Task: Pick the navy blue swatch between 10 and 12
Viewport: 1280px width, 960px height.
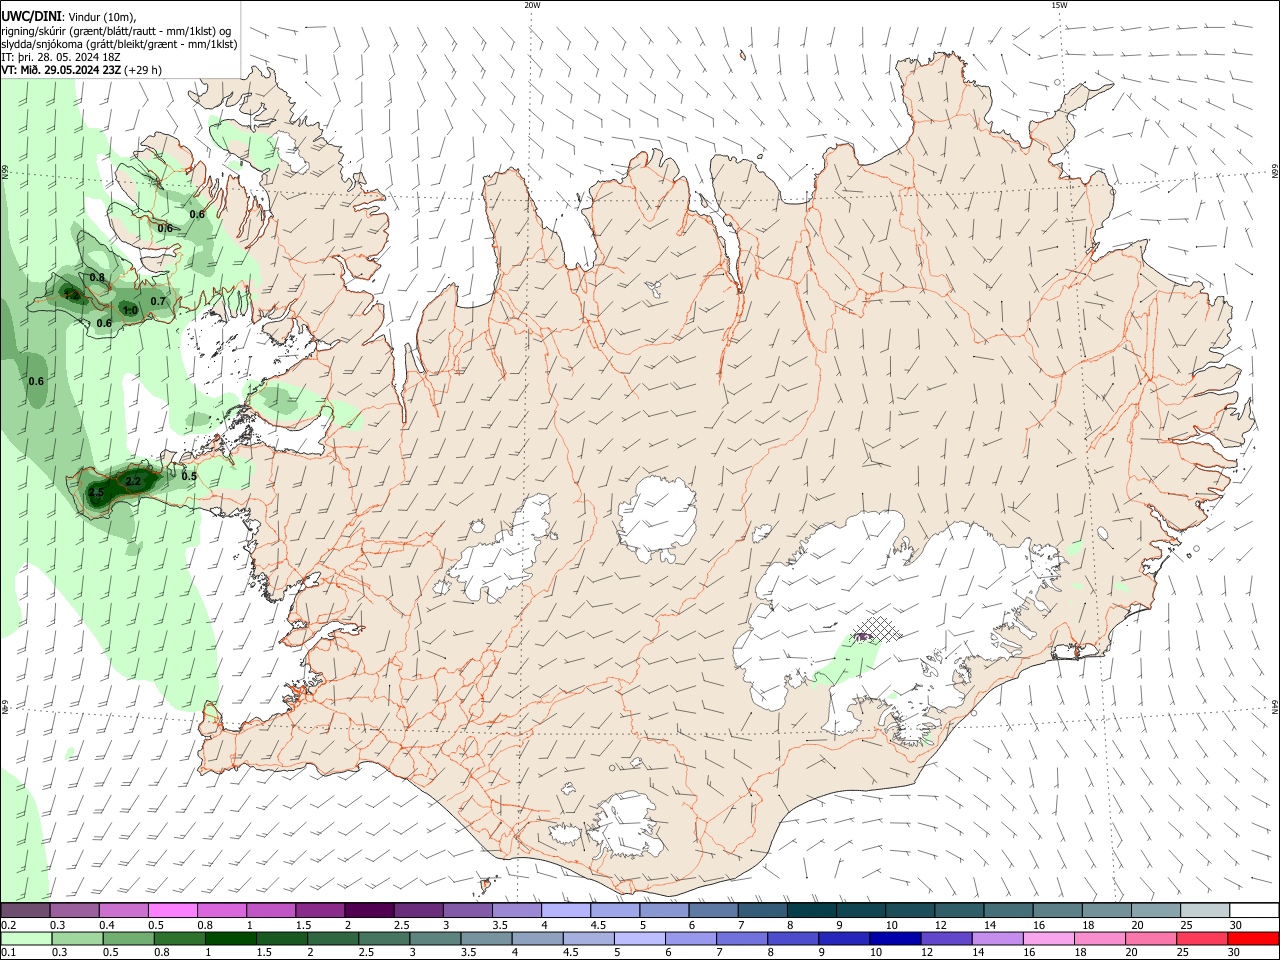Action: pos(895,939)
